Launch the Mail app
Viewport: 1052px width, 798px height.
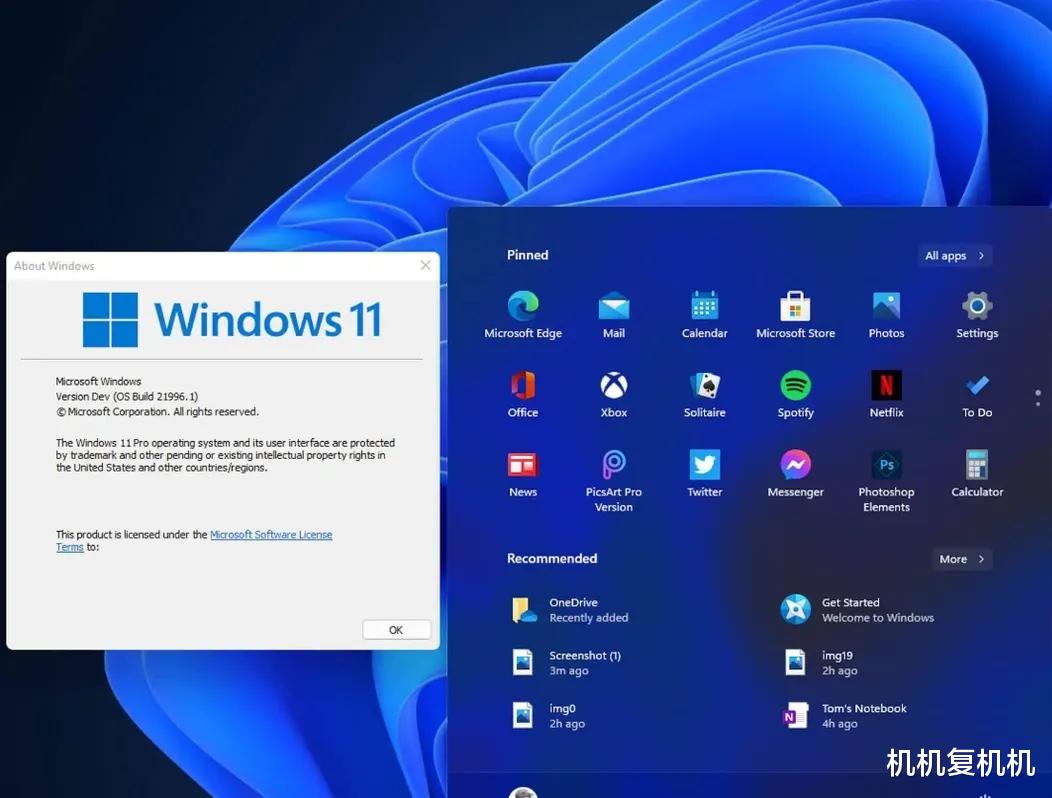(x=613, y=314)
